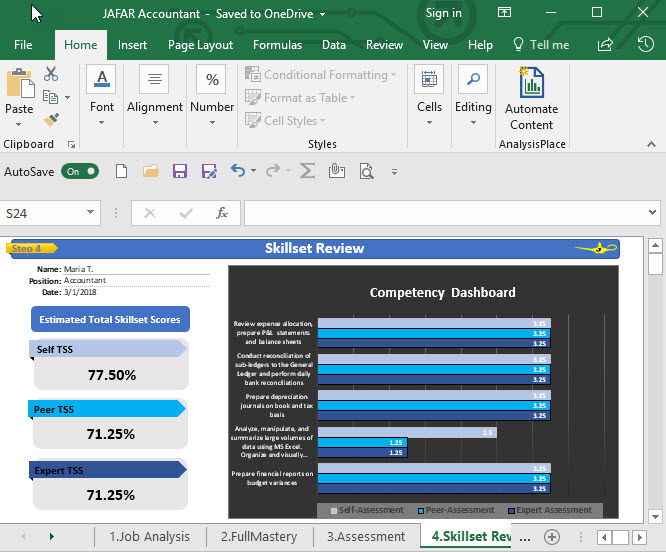
Task: Click Estimated Total Skillset Scores button
Action: click(110, 320)
